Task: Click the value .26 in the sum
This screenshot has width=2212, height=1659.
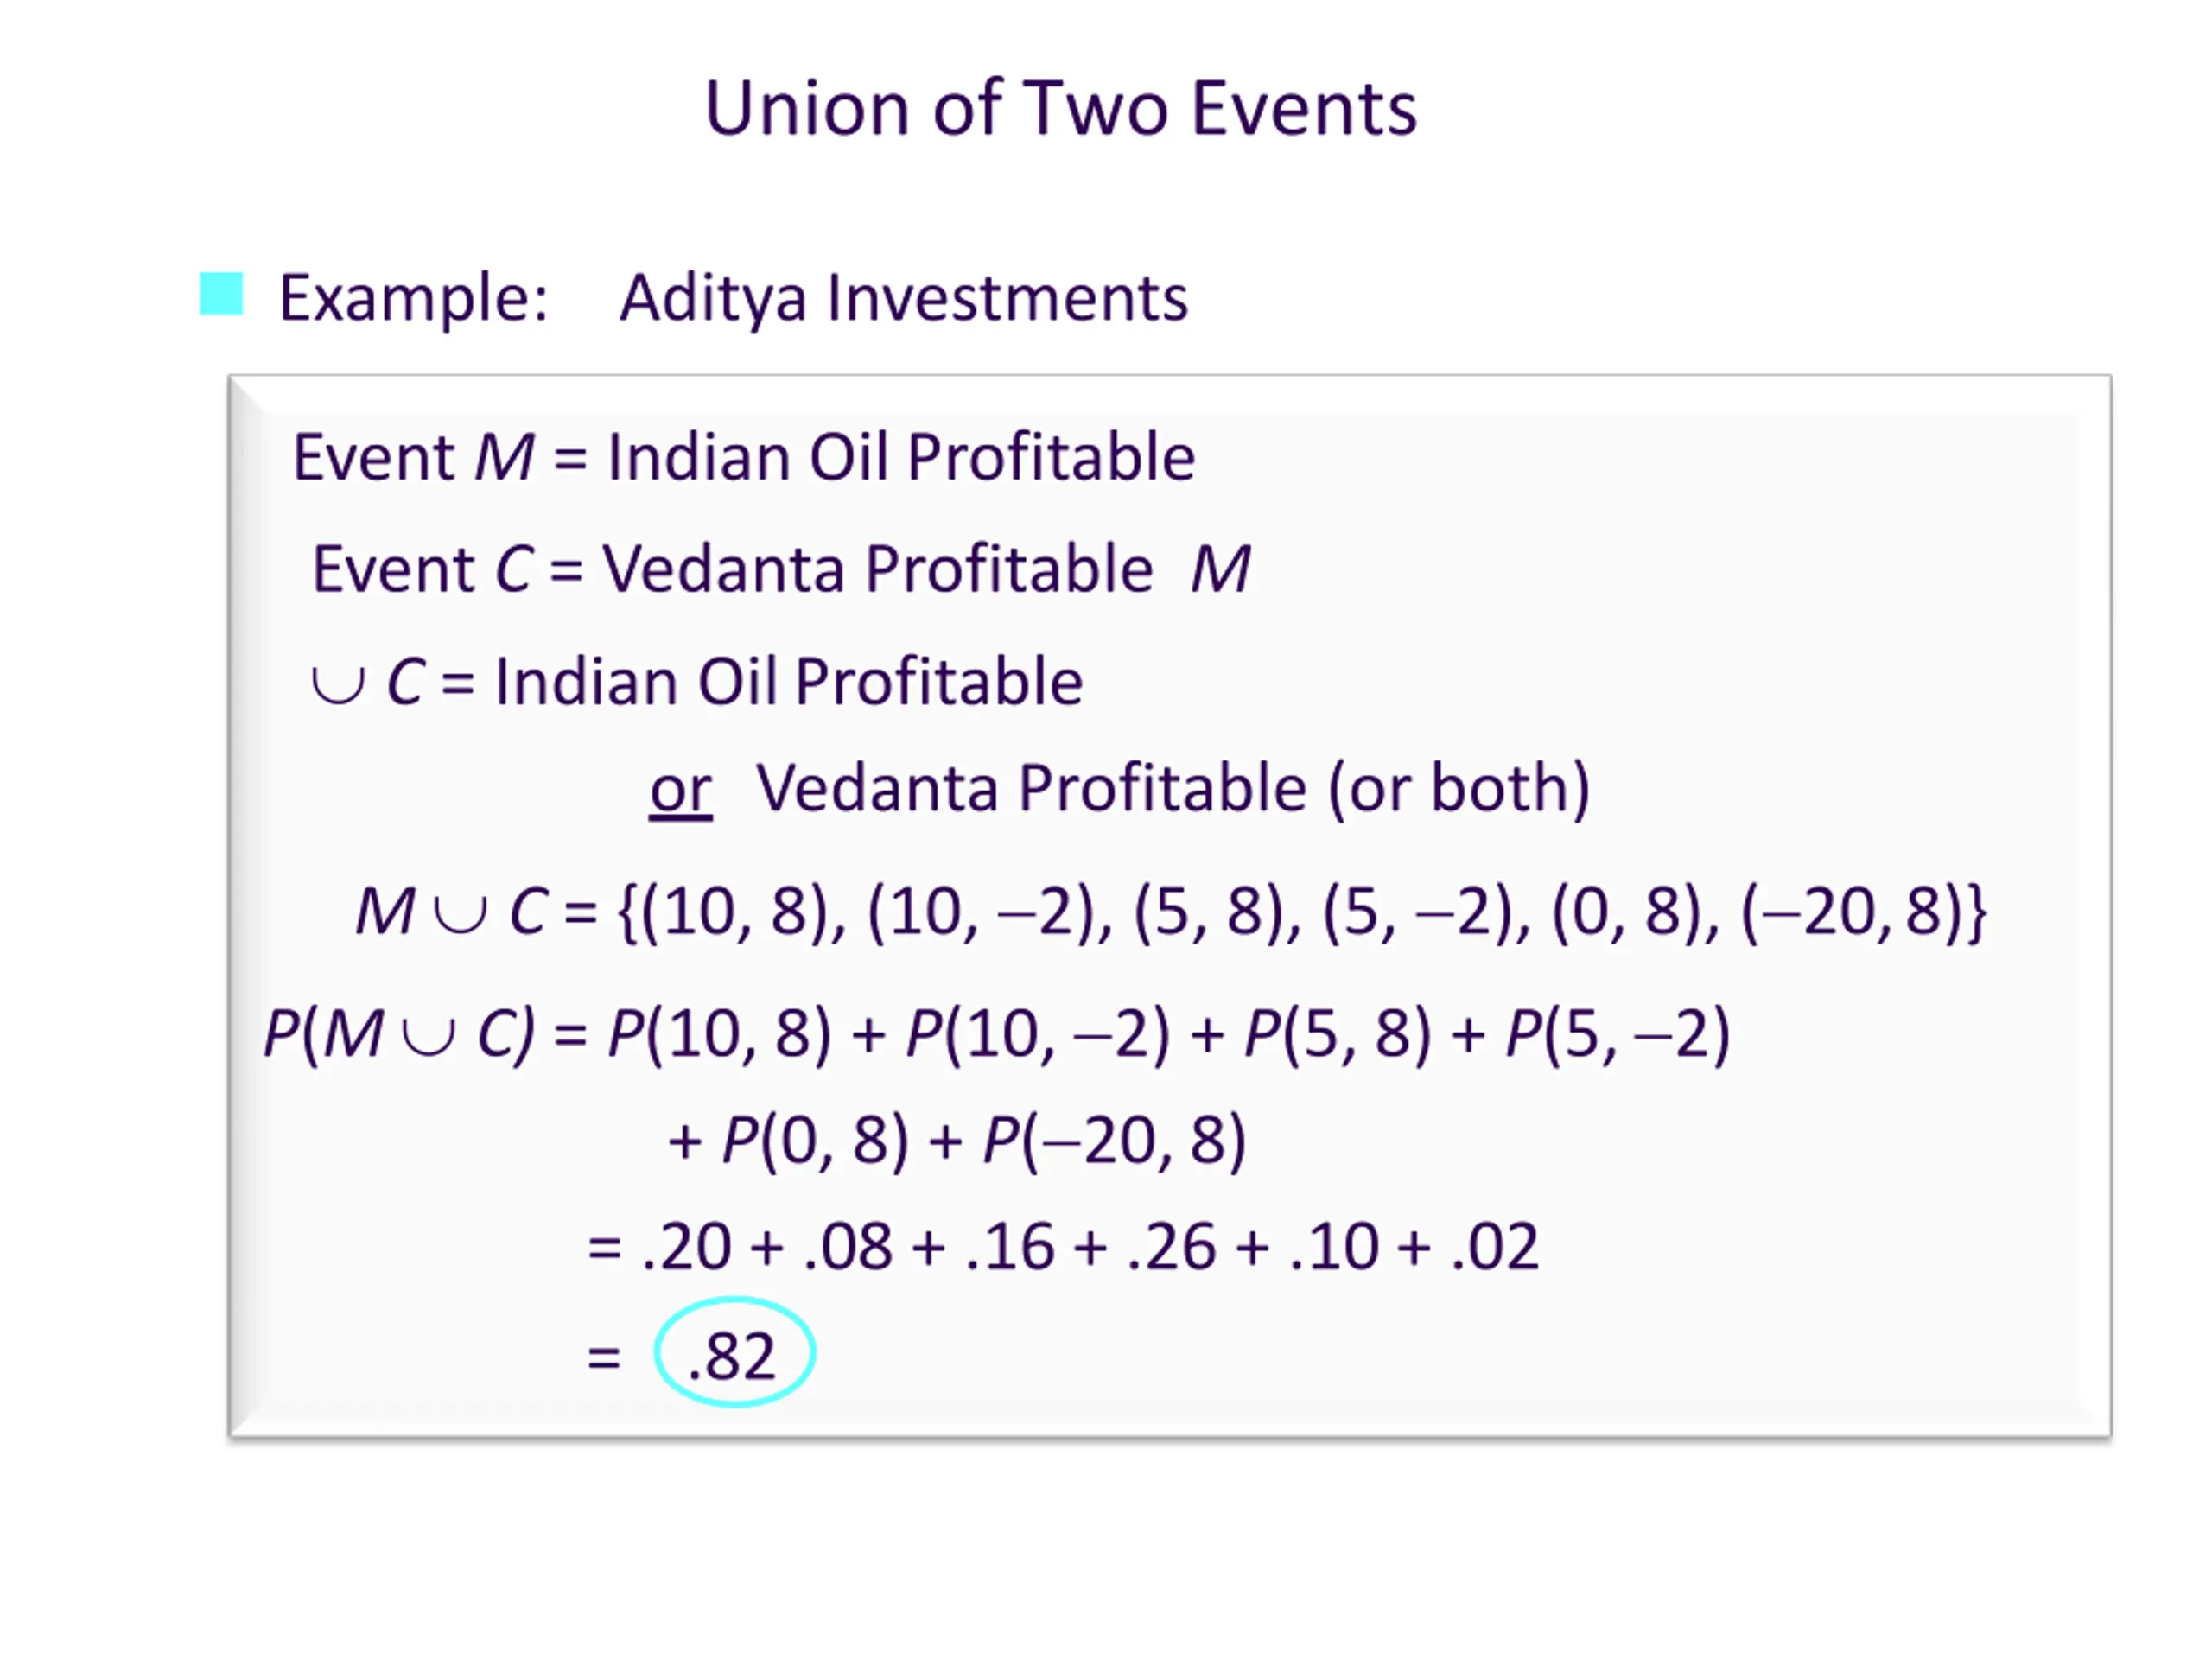Action: point(1172,1247)
